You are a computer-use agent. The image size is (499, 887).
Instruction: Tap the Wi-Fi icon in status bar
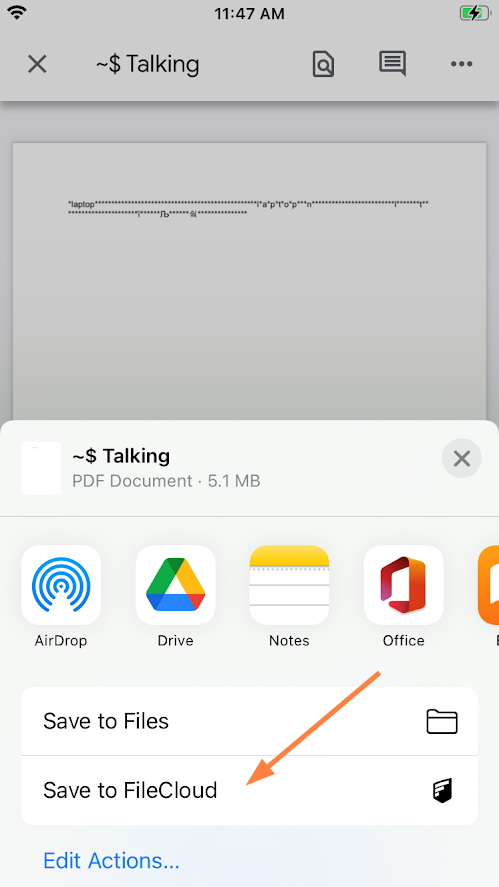pos(18,12)
